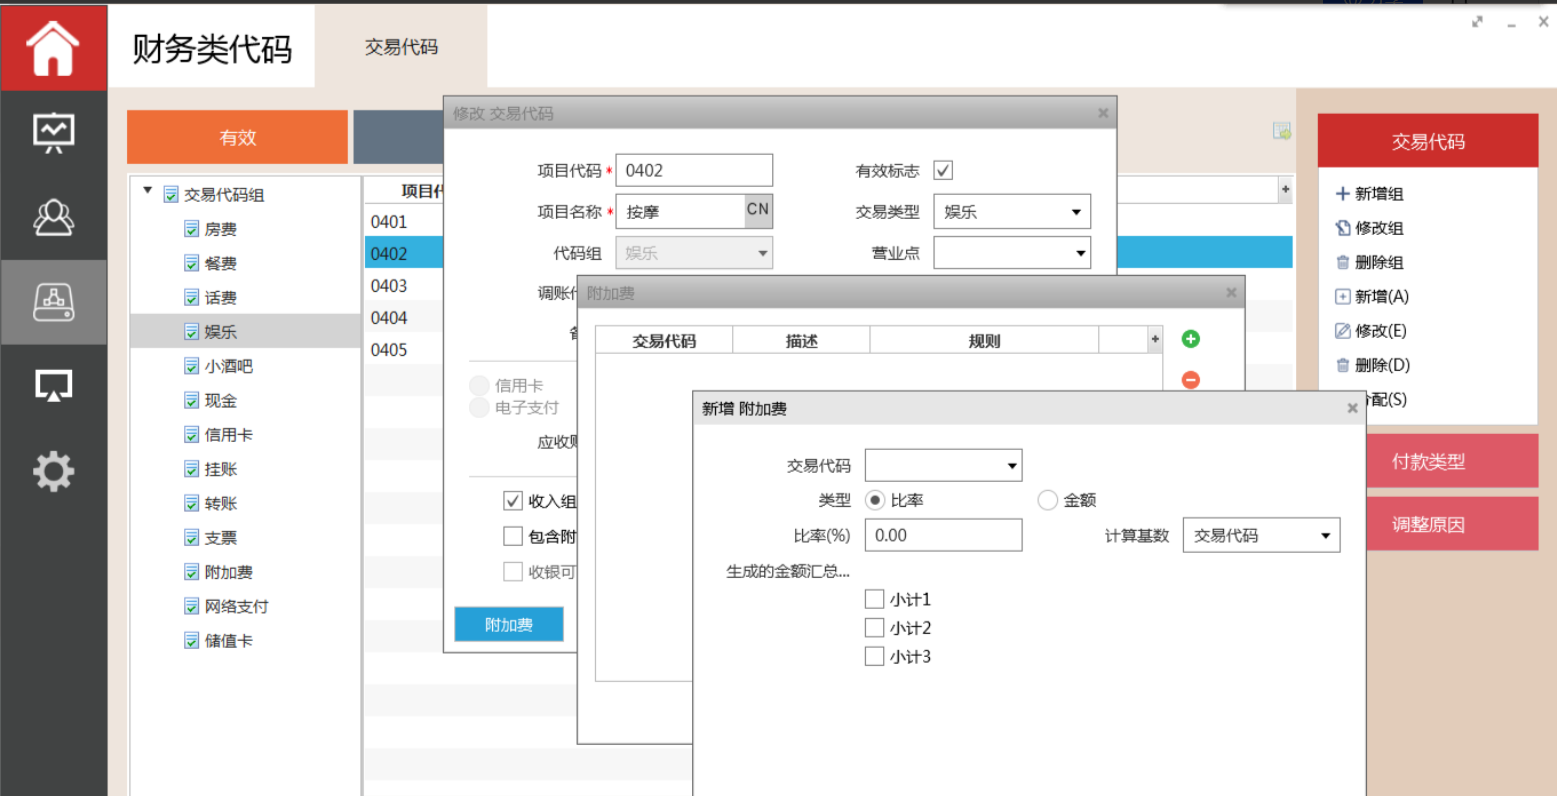
Task: Select the 比率 radio button
Action: pyautogui.click(x=875, y=500)
